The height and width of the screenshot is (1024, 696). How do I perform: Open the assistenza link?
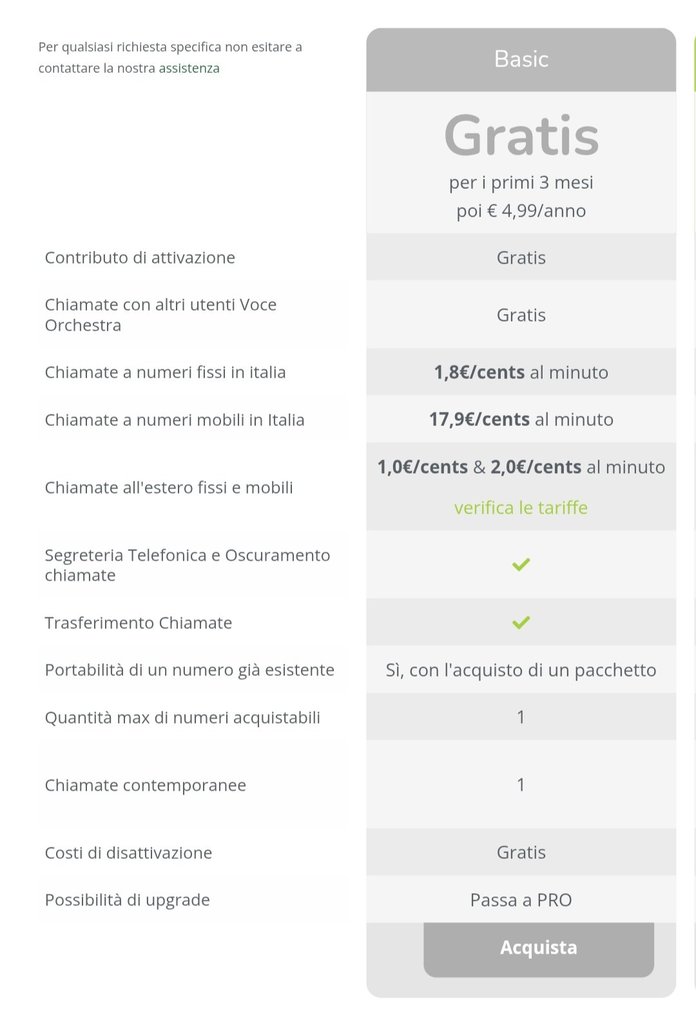pos(189,68)
